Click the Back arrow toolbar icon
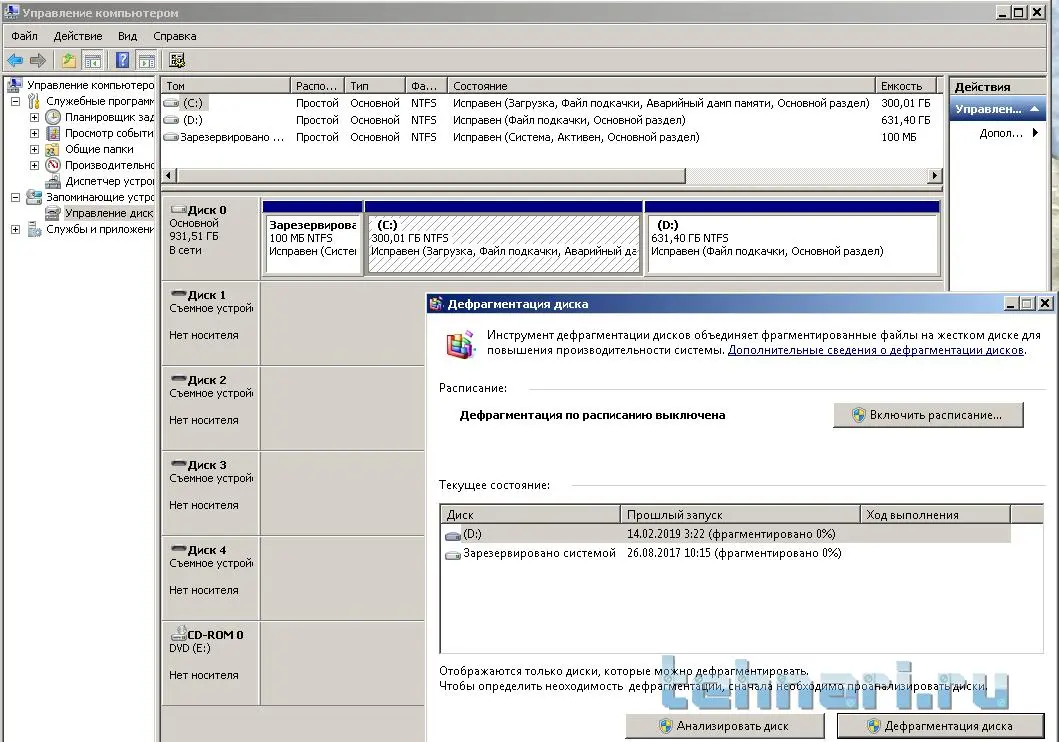This screenshot has height=742, width=1059. (x=15, y=60)
